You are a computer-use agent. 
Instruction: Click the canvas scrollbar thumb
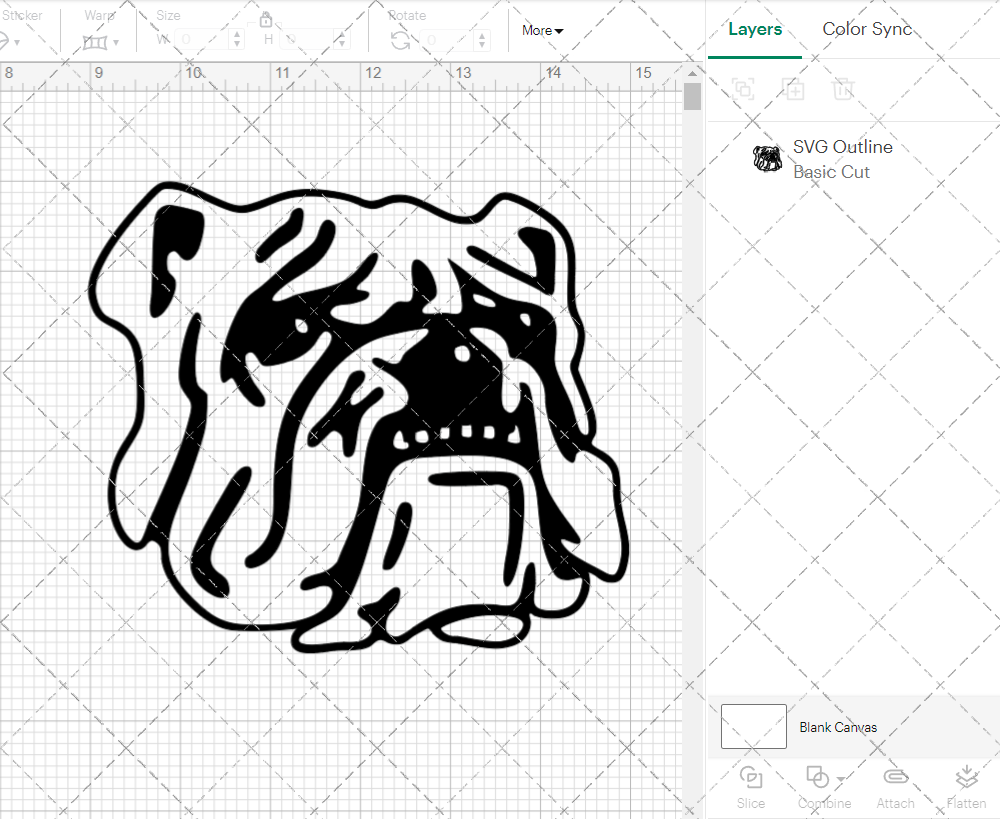[691, 95]
